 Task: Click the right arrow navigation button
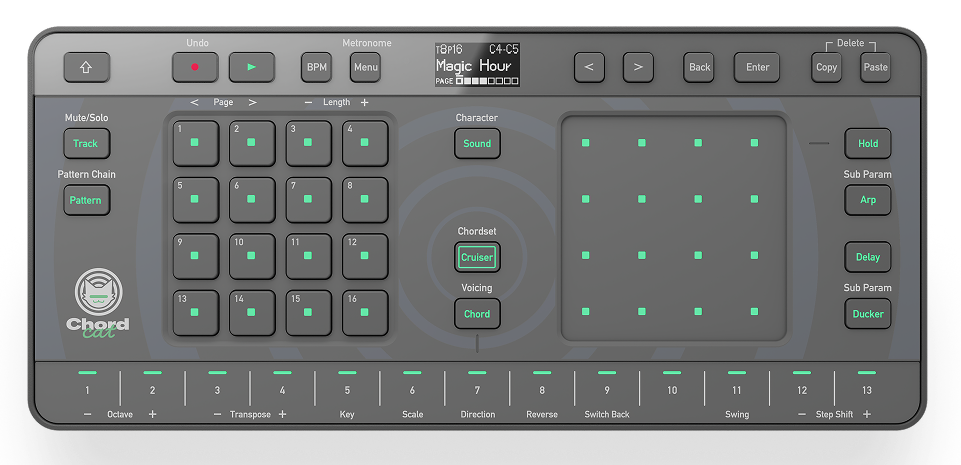(x=638, y=67)
